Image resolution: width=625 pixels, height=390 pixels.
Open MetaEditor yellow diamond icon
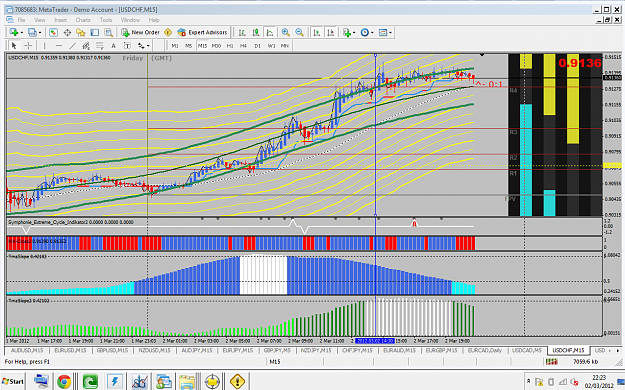pos(168,32)
